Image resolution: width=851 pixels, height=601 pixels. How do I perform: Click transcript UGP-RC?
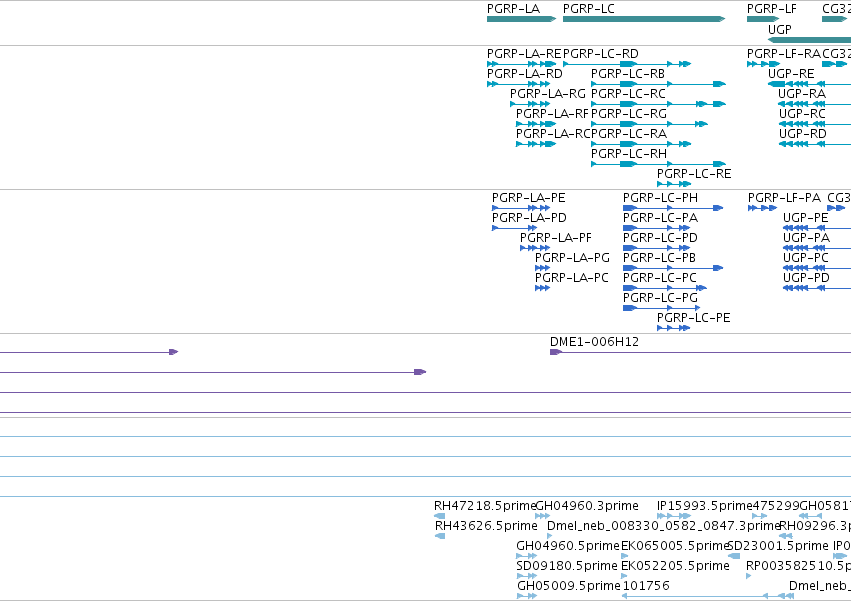point(815,124)
